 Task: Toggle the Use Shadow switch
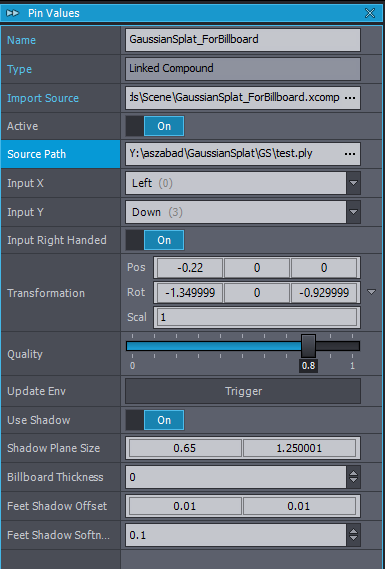pos(155,420)
